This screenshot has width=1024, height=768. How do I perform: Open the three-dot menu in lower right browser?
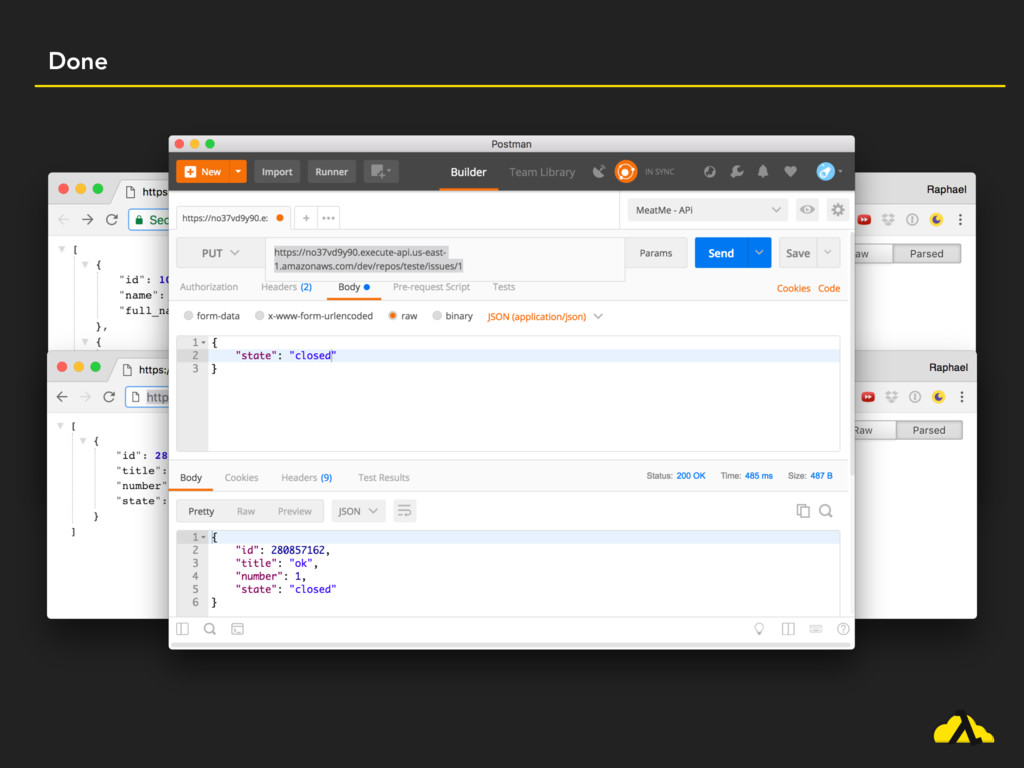(x=961, y=396)
